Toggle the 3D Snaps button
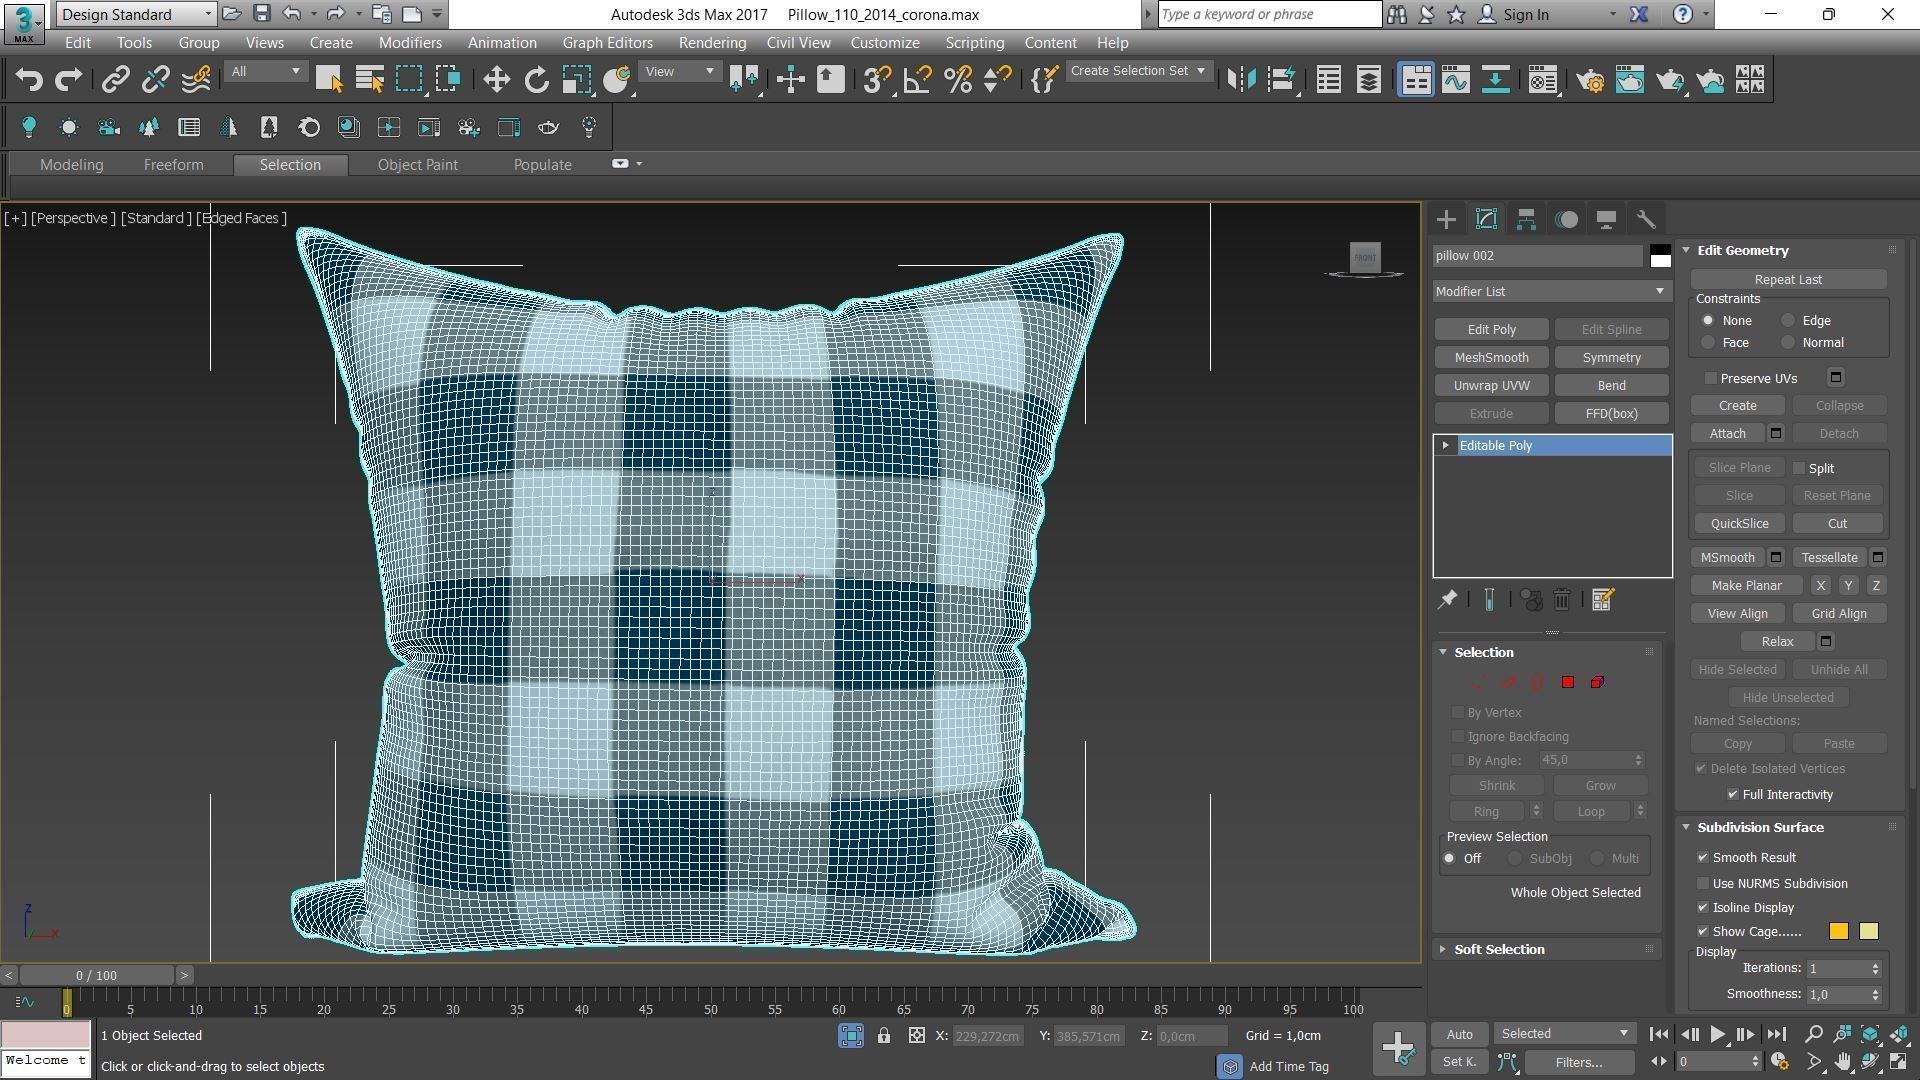 coord(877,80)
